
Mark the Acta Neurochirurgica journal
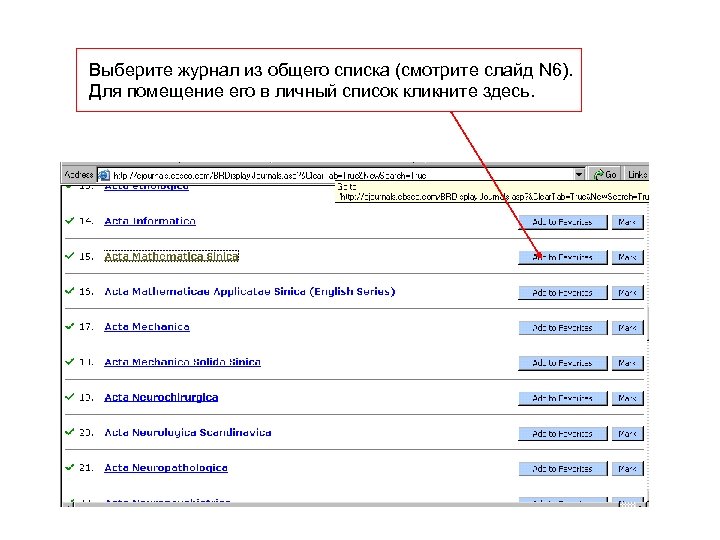[x=627, y=398]
